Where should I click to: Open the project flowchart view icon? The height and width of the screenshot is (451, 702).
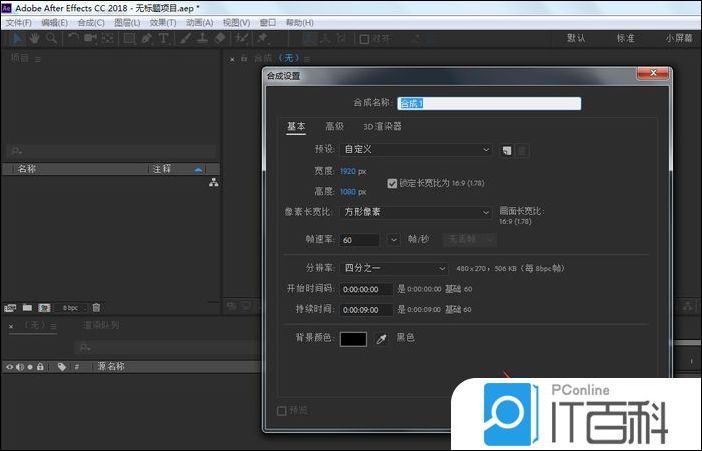(x=213, y=183)
